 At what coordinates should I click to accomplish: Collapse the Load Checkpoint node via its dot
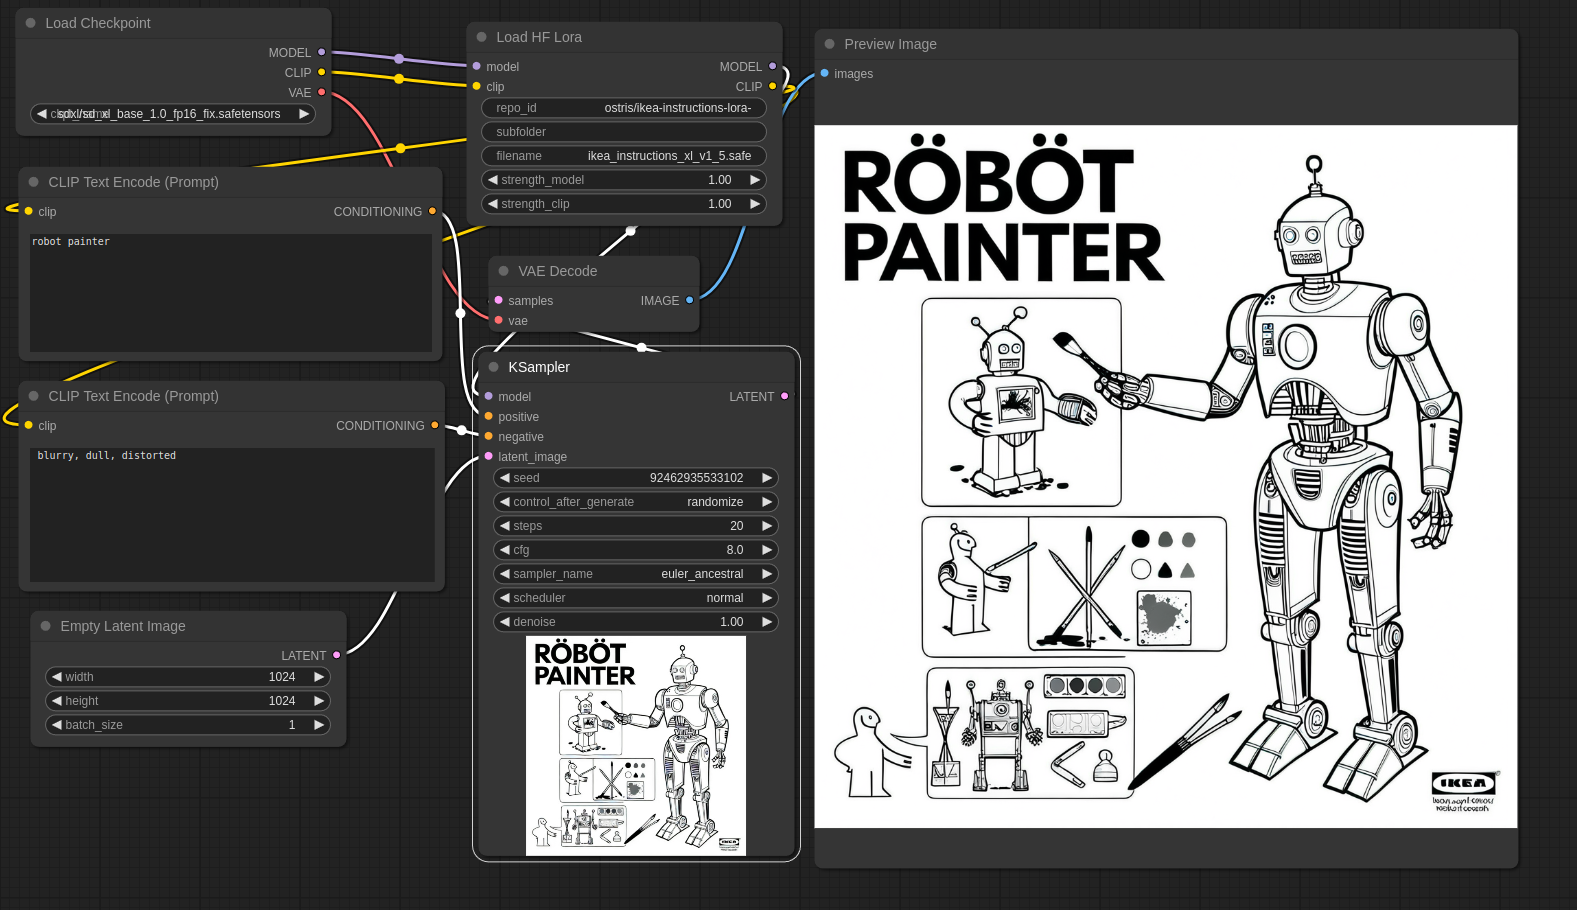(31, 23)
